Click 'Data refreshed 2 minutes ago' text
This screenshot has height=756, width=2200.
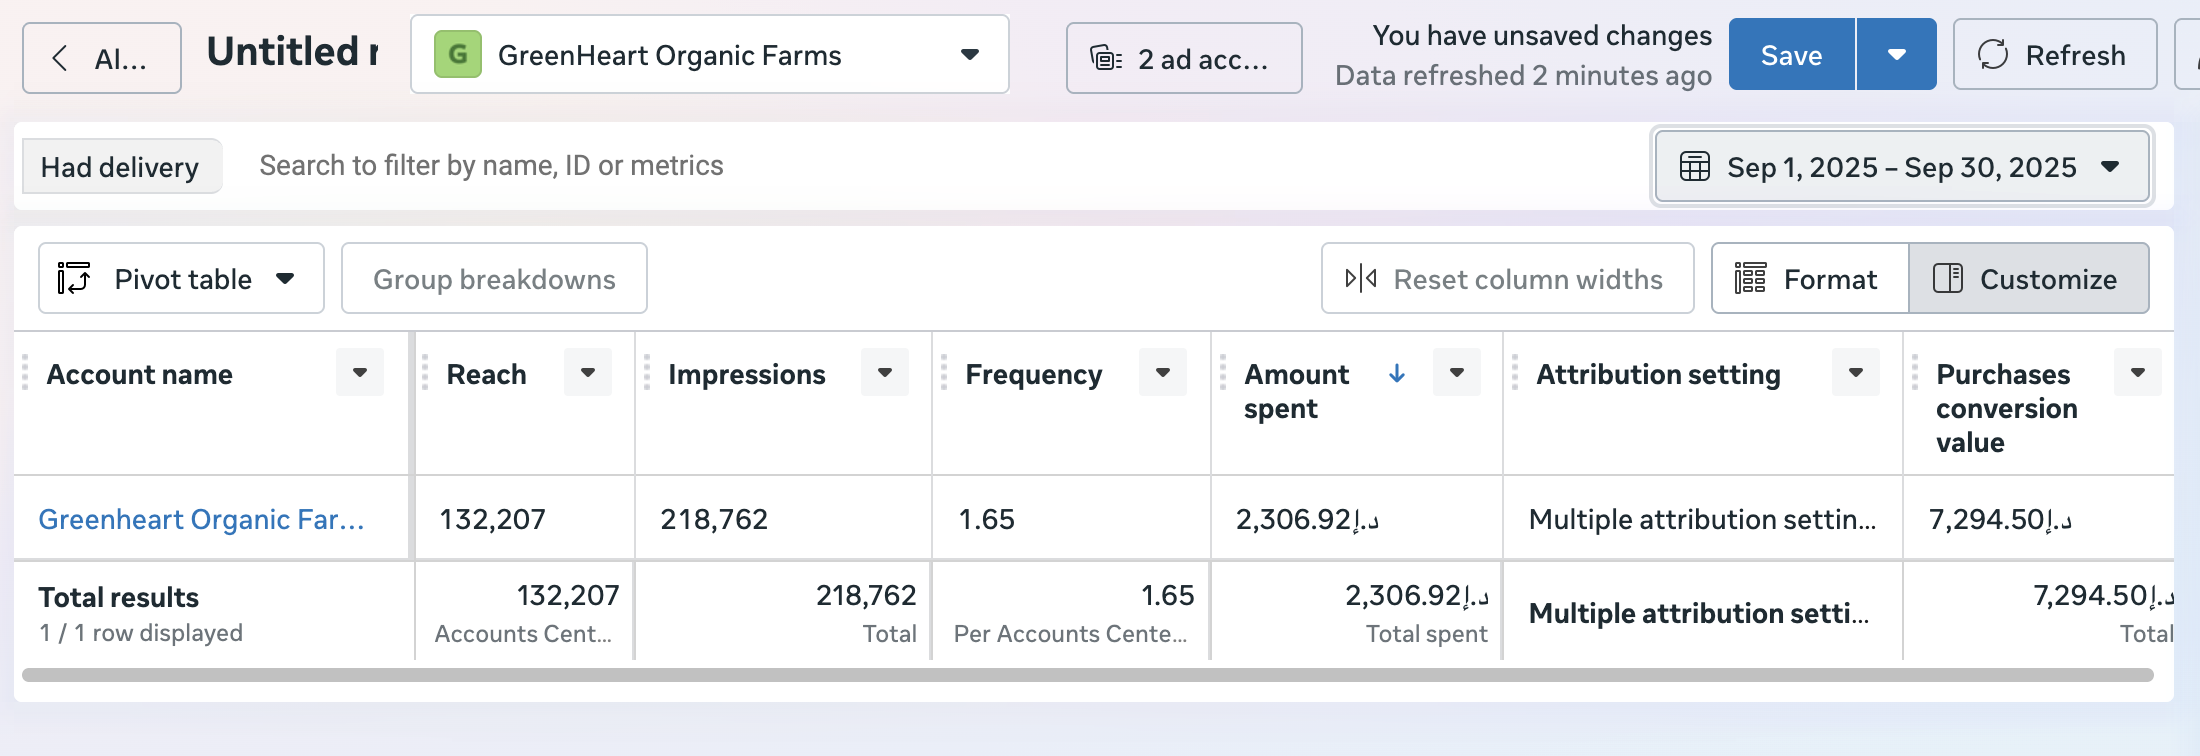coord(1523,76)
